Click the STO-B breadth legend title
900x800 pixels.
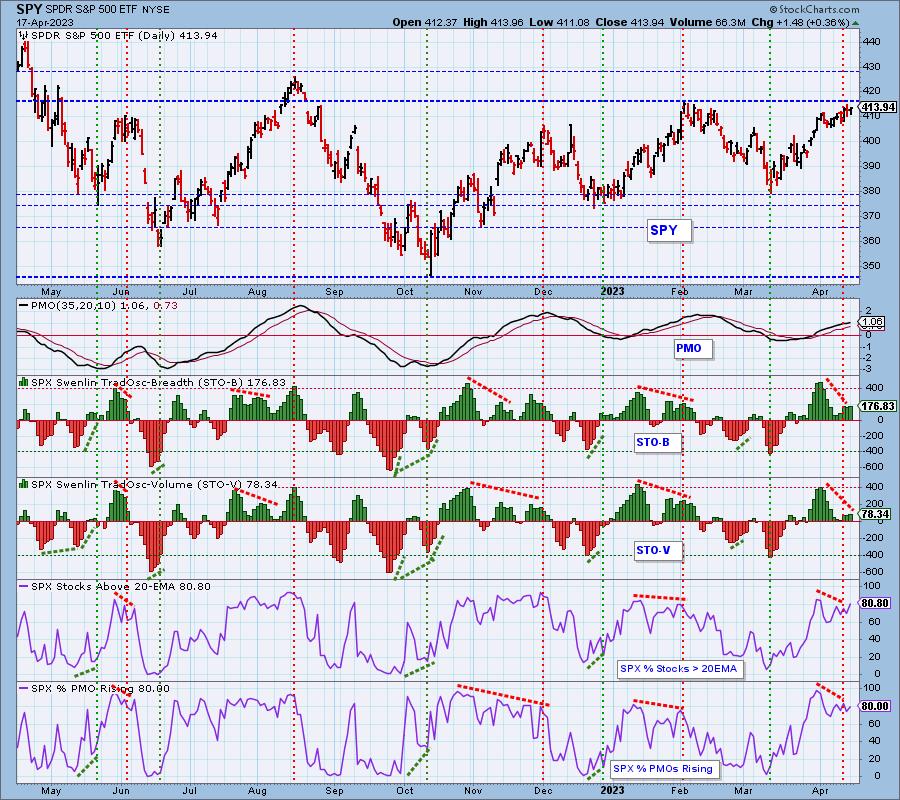(158, 382)
